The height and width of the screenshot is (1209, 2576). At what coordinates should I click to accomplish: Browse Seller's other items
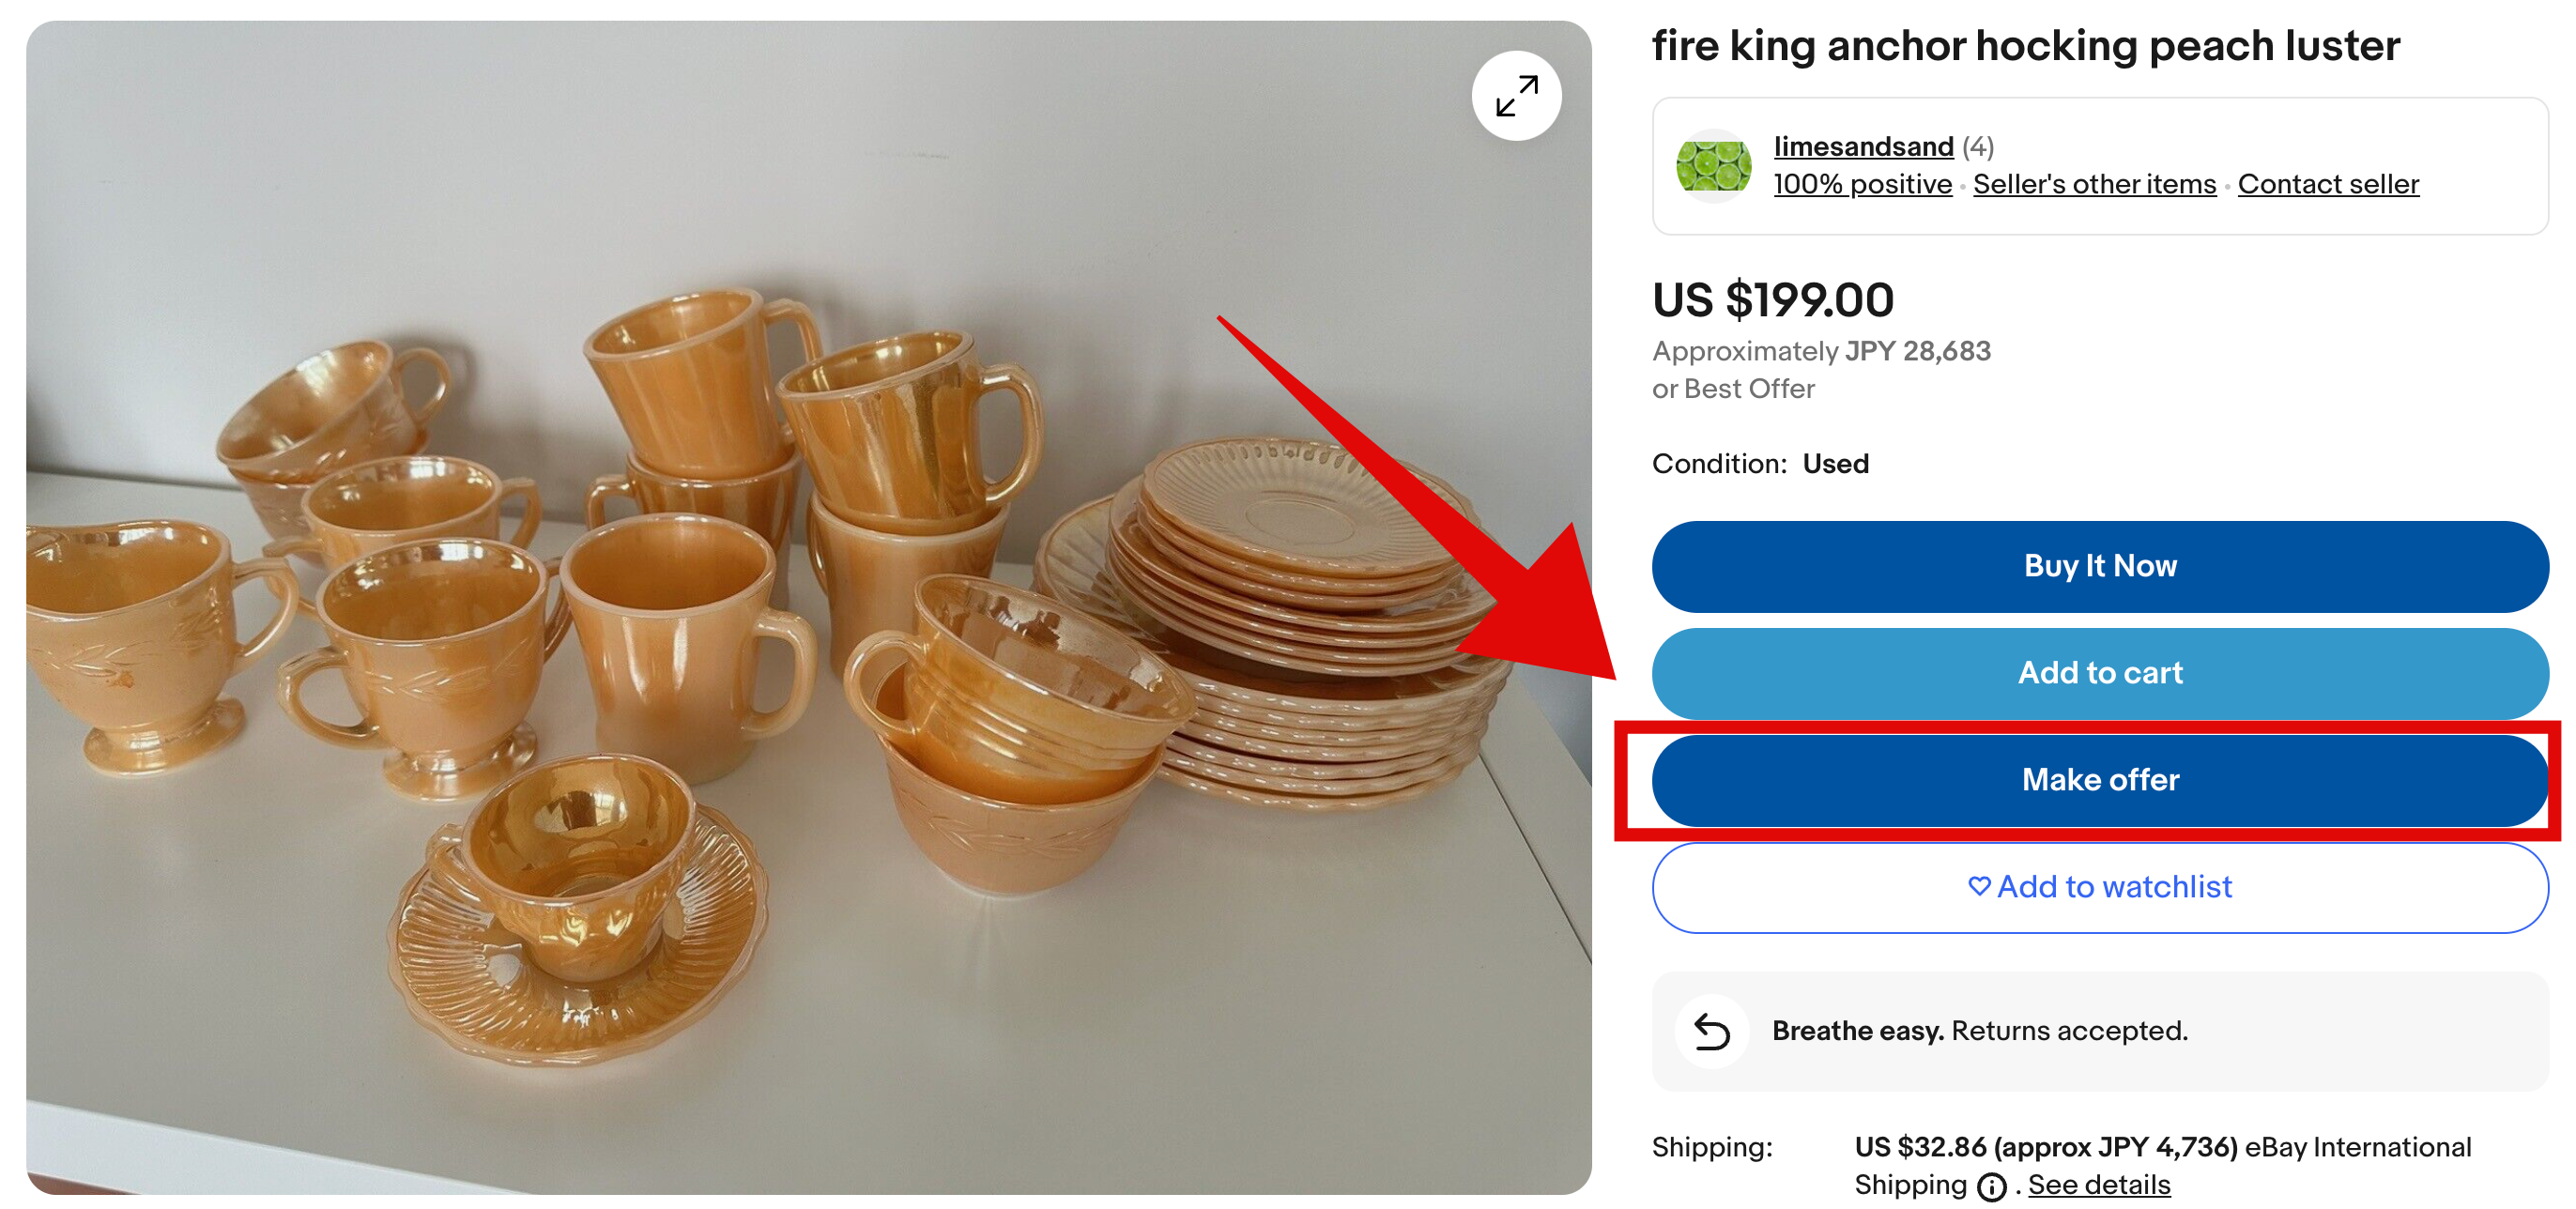[2094, 185]
